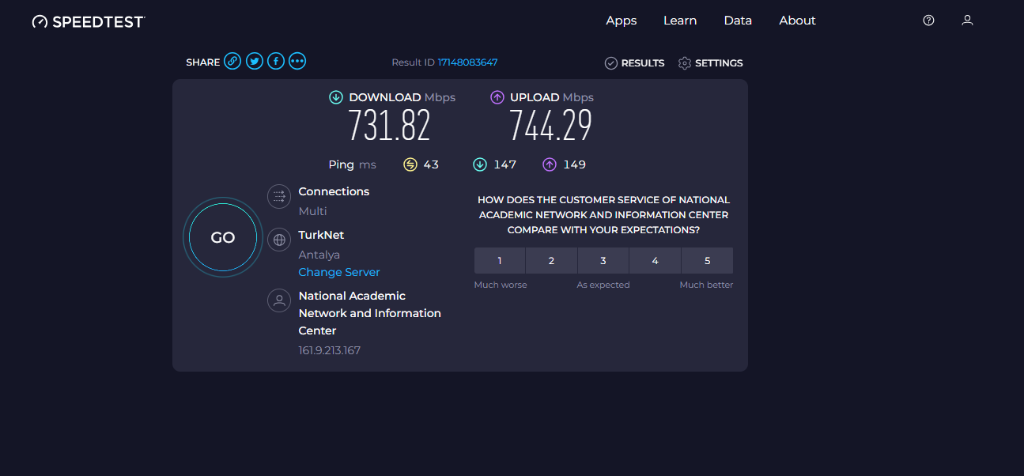Screen dimensions: 1024x476
Task: Open the Data menu
Action: point(738,21)
